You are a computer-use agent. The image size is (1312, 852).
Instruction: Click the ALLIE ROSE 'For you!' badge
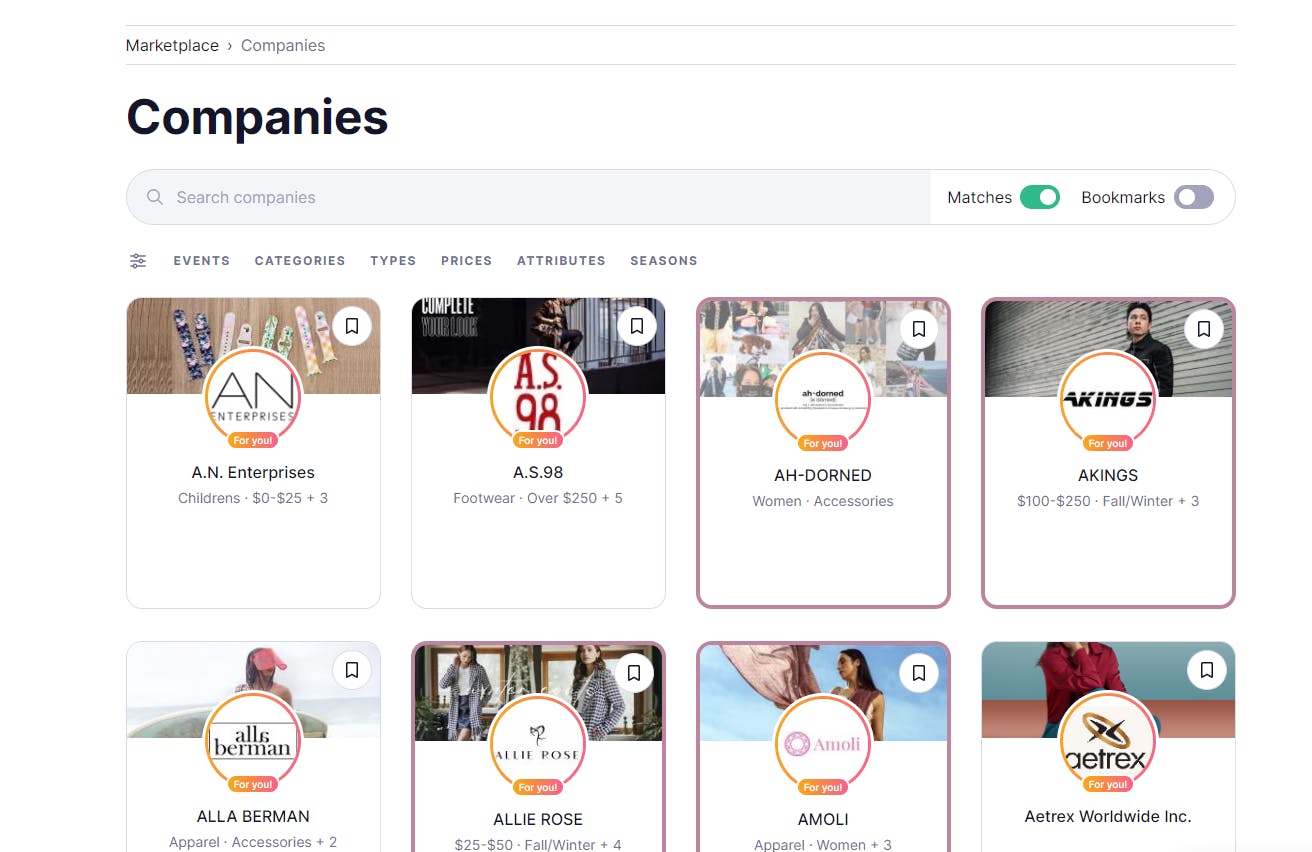click(538, 787)
